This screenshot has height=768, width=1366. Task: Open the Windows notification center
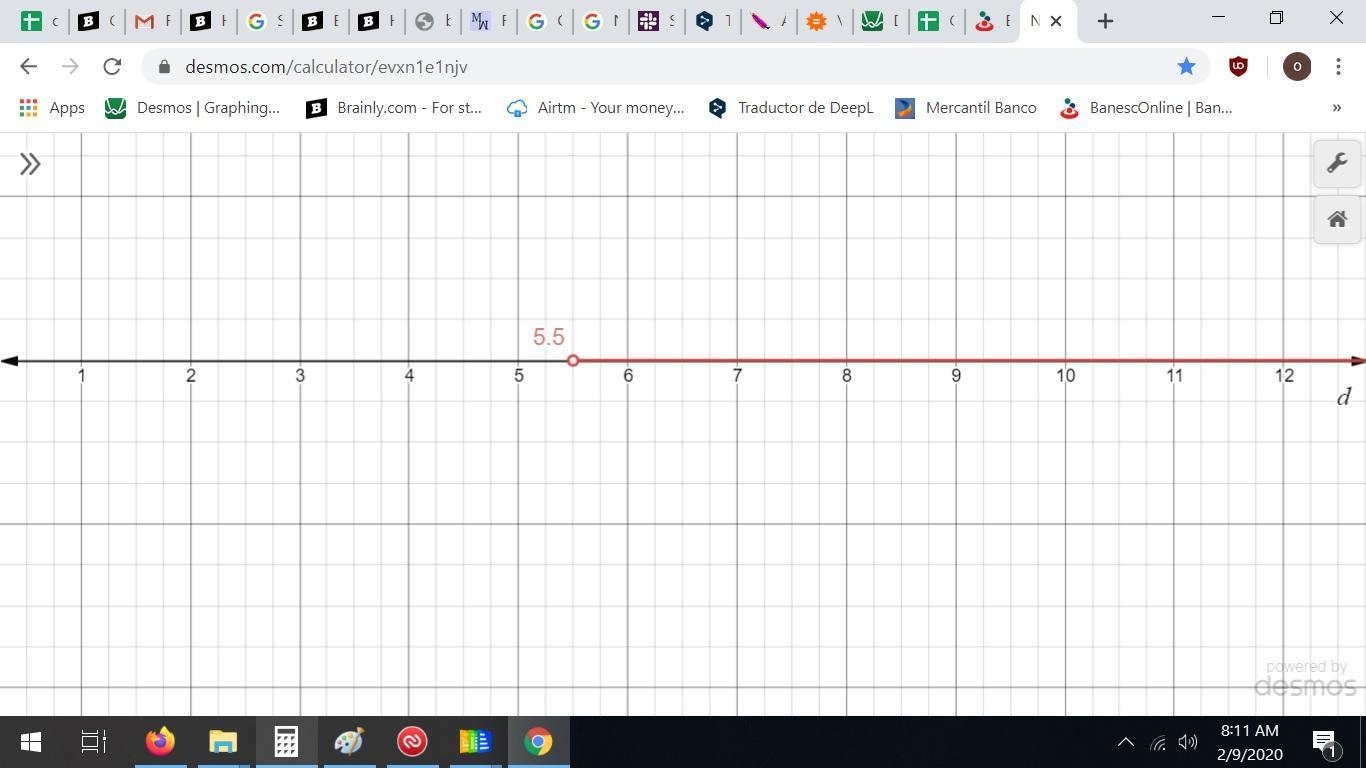coord(1326,742)
